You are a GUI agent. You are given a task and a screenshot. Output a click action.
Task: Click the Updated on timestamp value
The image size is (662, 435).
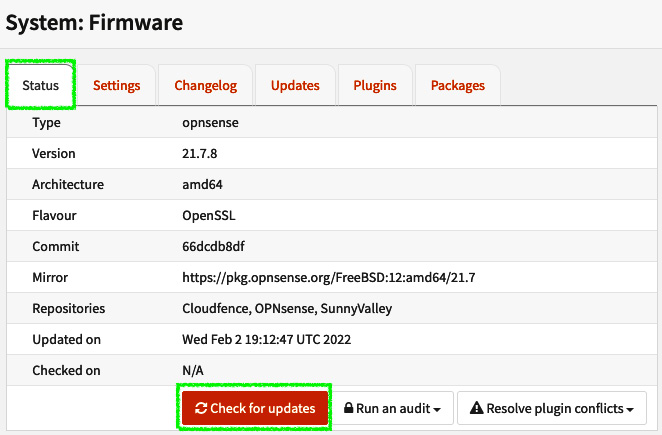266,340
